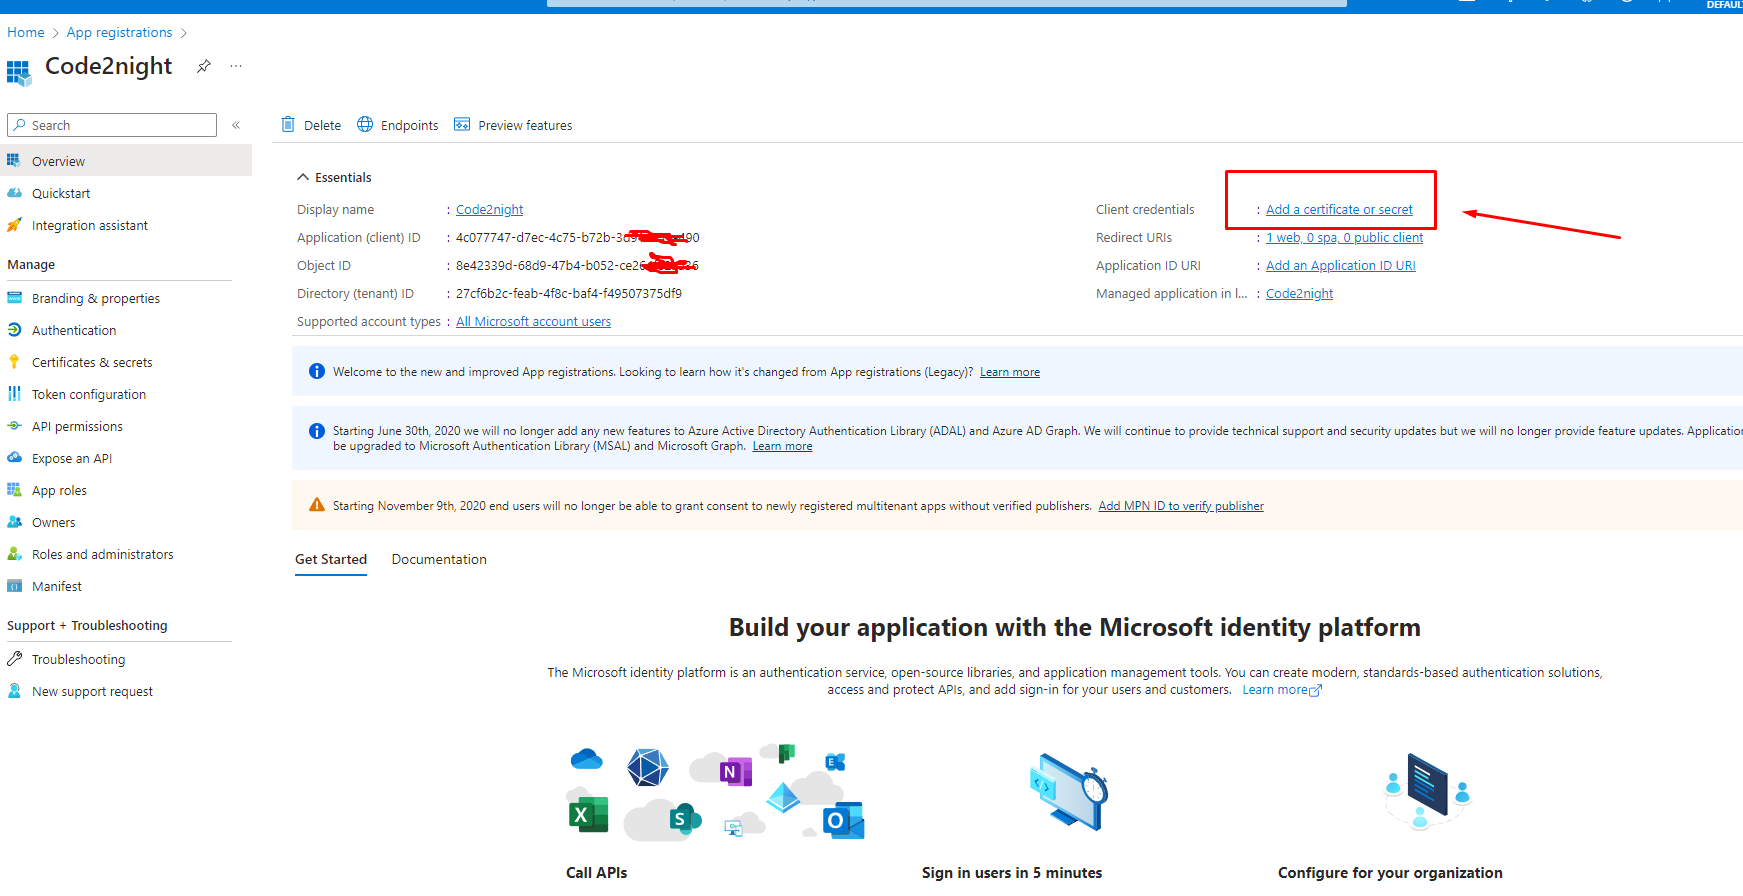Go to Home breadcrumb
The height and width of the screenshot is (896, 1743).
(x=26, y=32)
